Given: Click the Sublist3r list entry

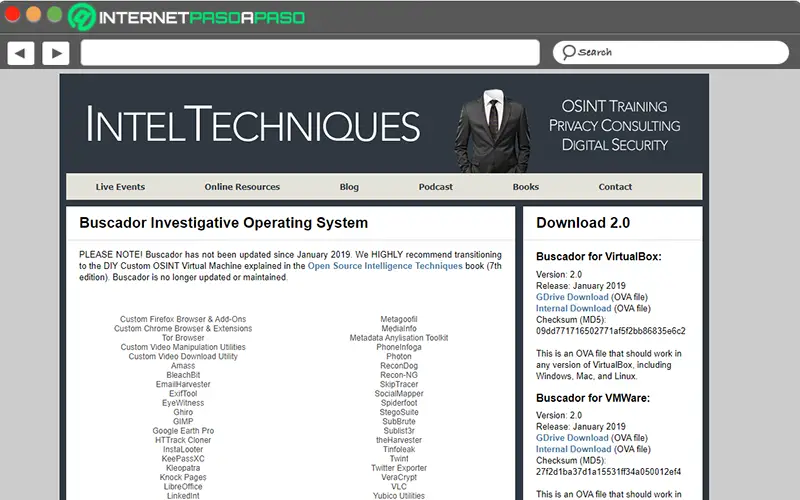Looking at the screenshot, I should 399,431.
